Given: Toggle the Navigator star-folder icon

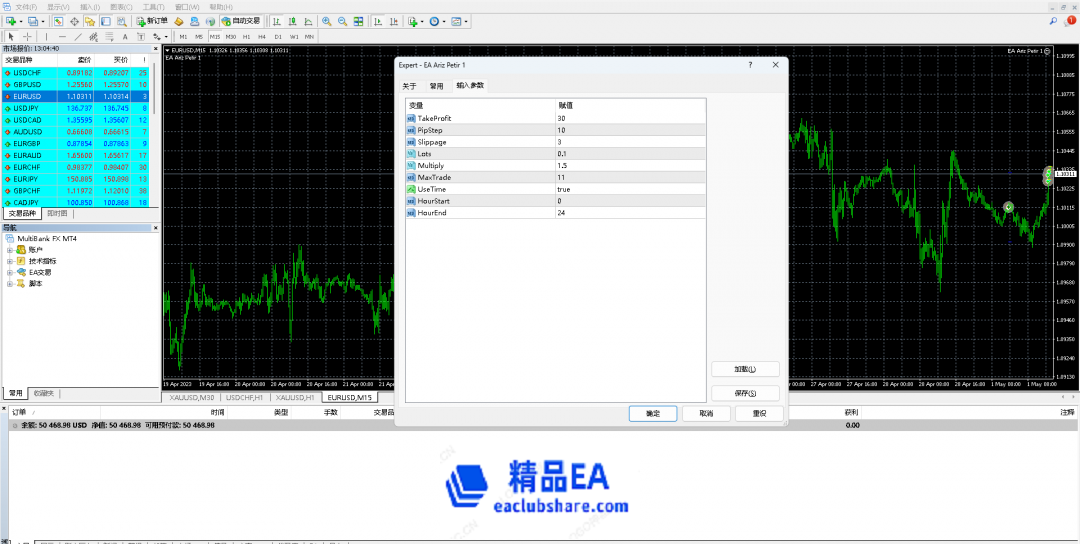Looking at the screenshot, I should pyautogui.click(x=90, y=21).
